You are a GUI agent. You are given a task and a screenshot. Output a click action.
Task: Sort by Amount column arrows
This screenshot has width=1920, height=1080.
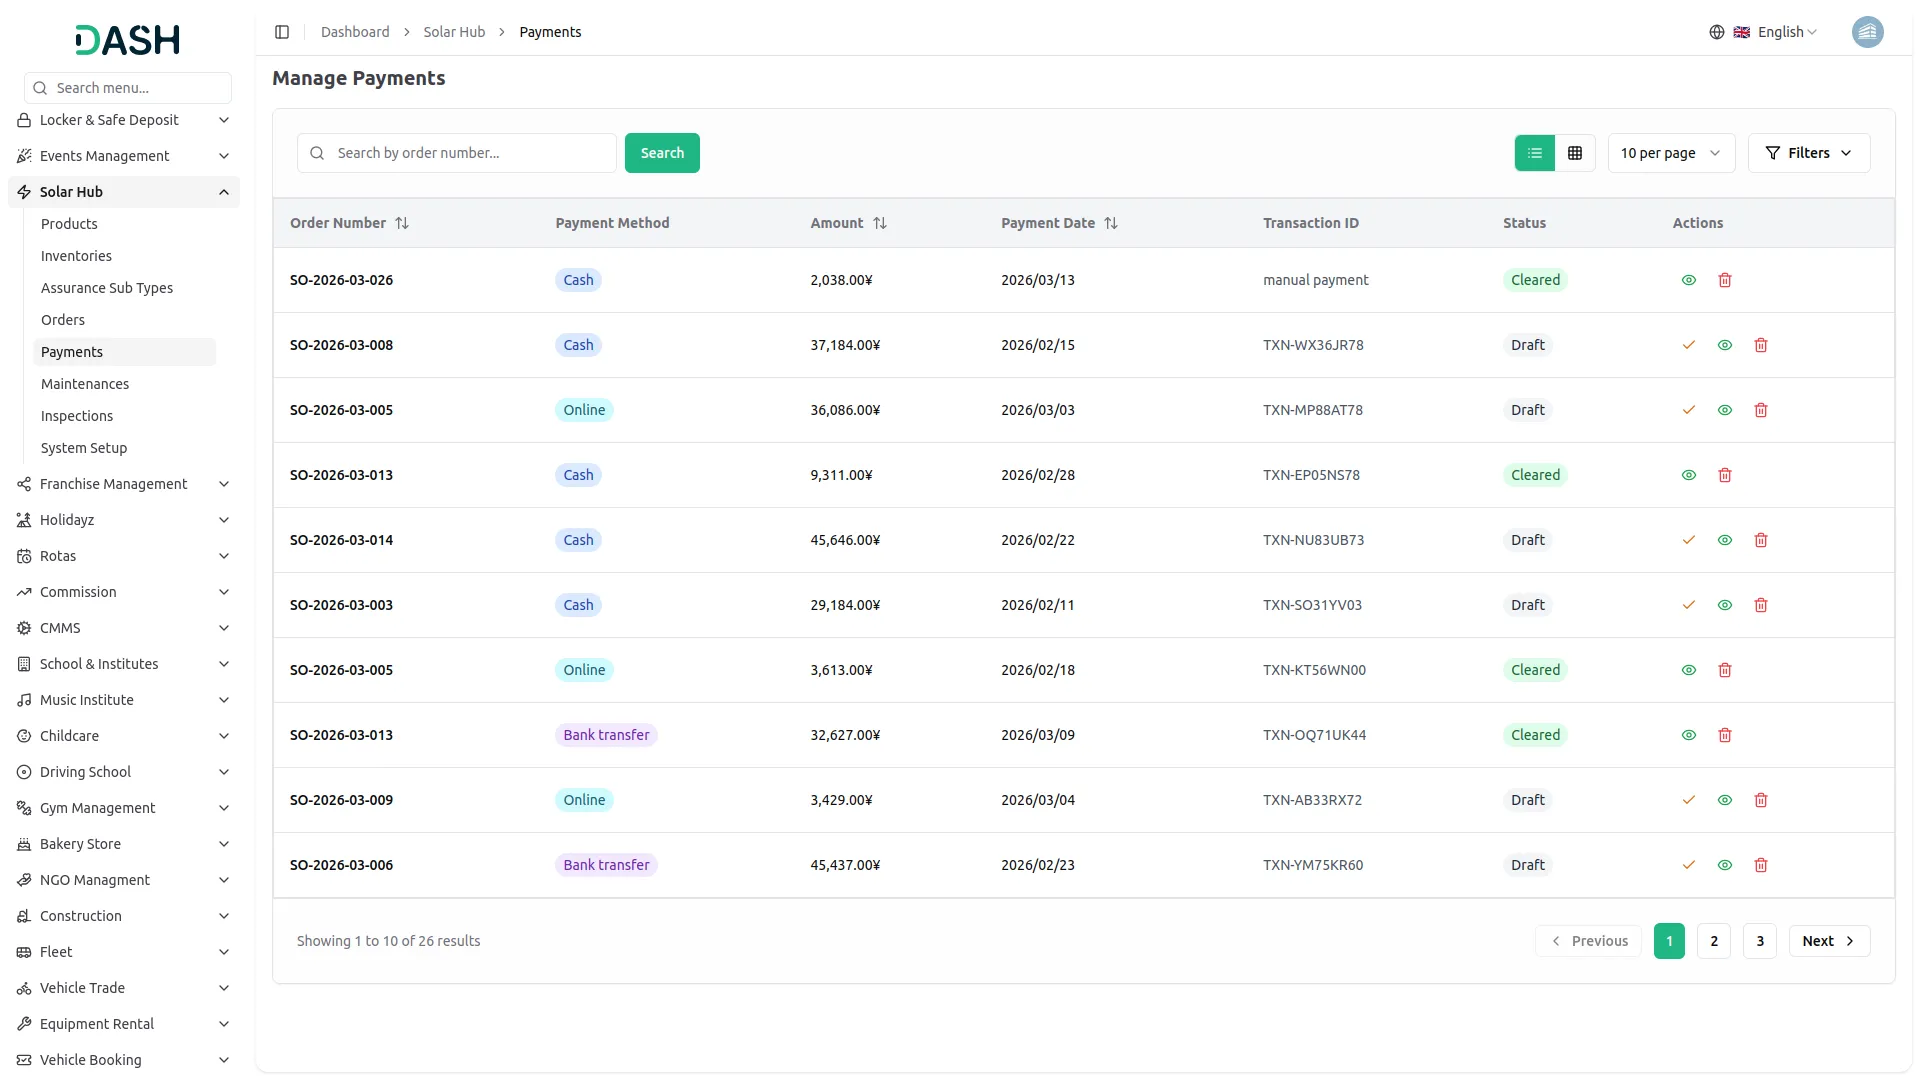(x=879, y=223)
